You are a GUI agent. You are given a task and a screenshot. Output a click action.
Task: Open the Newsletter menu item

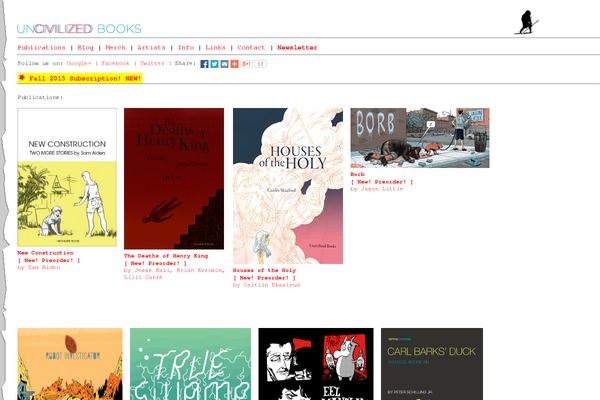click(x=297, y=47)
